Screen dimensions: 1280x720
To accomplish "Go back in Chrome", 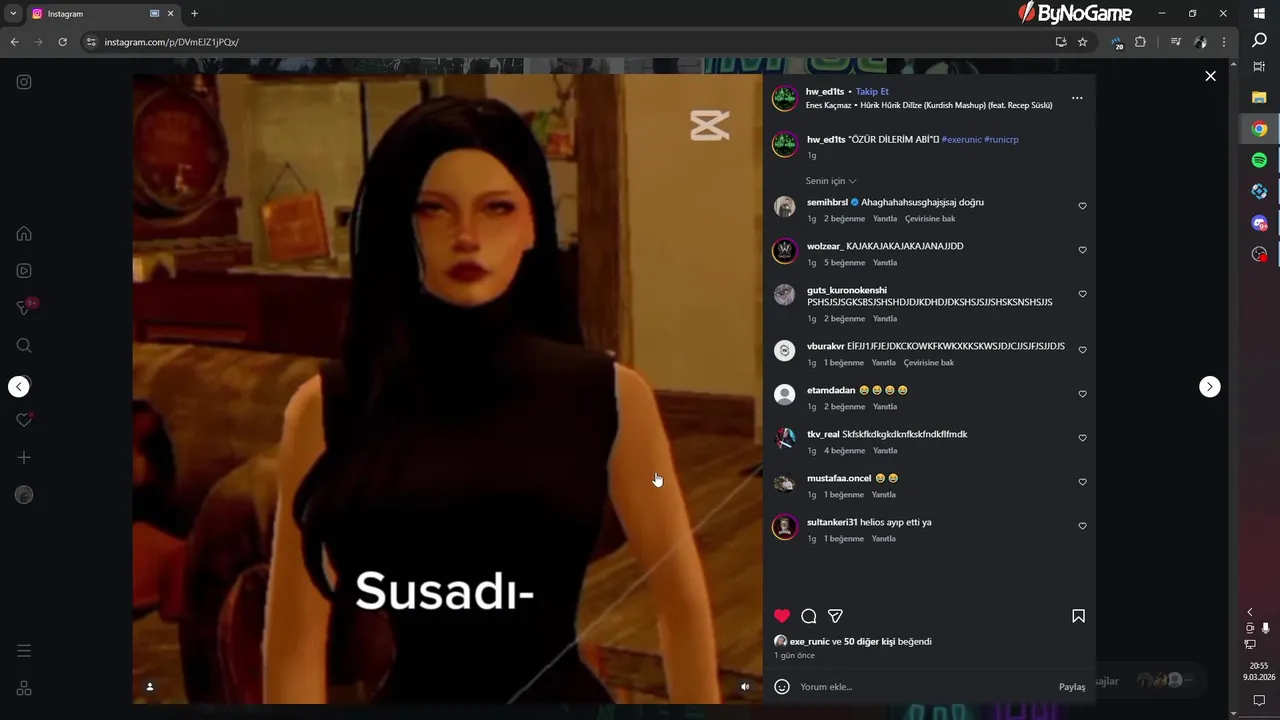I will [x=14, y=42].
